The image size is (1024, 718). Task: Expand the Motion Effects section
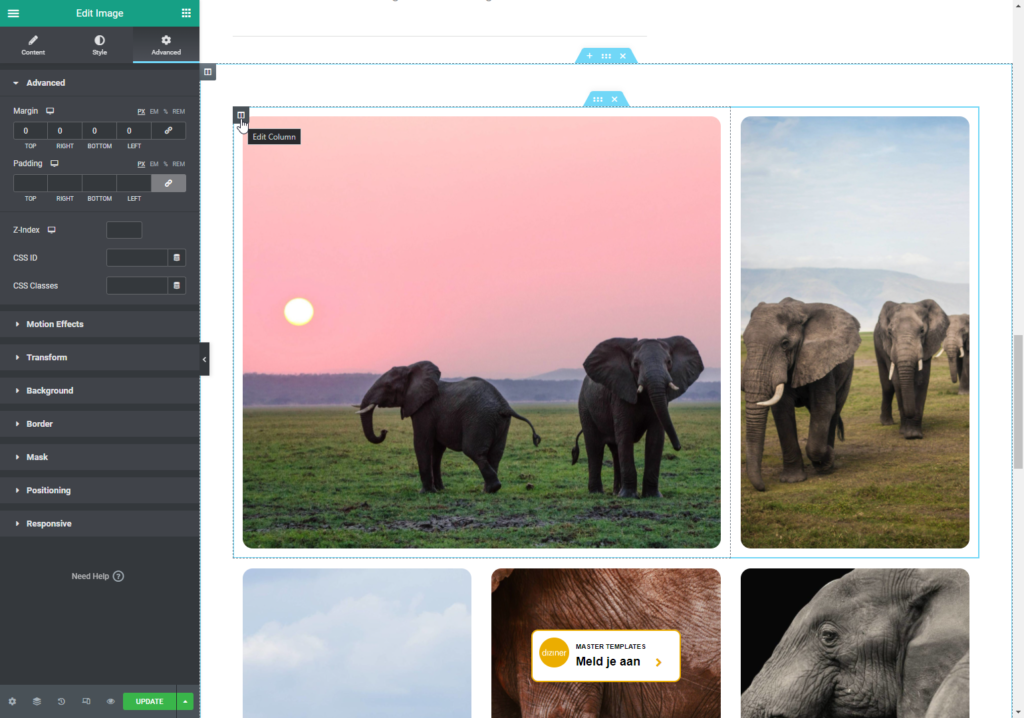55,324
